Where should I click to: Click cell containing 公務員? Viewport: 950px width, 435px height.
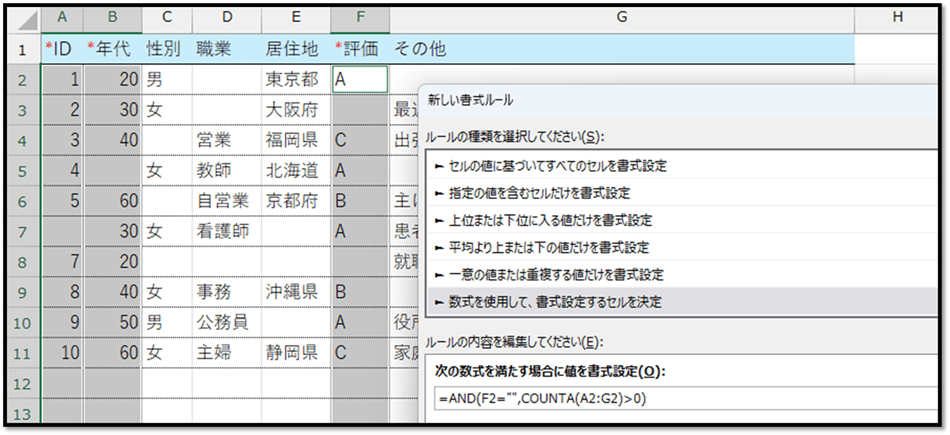click(x=226, y=322)
